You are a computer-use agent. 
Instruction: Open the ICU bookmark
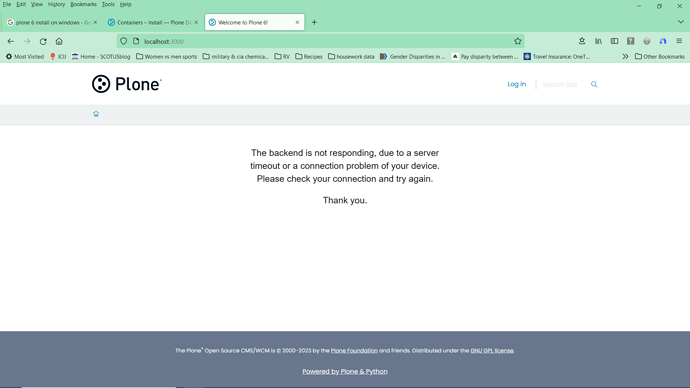pyautogui.click(x=58, y=56)
